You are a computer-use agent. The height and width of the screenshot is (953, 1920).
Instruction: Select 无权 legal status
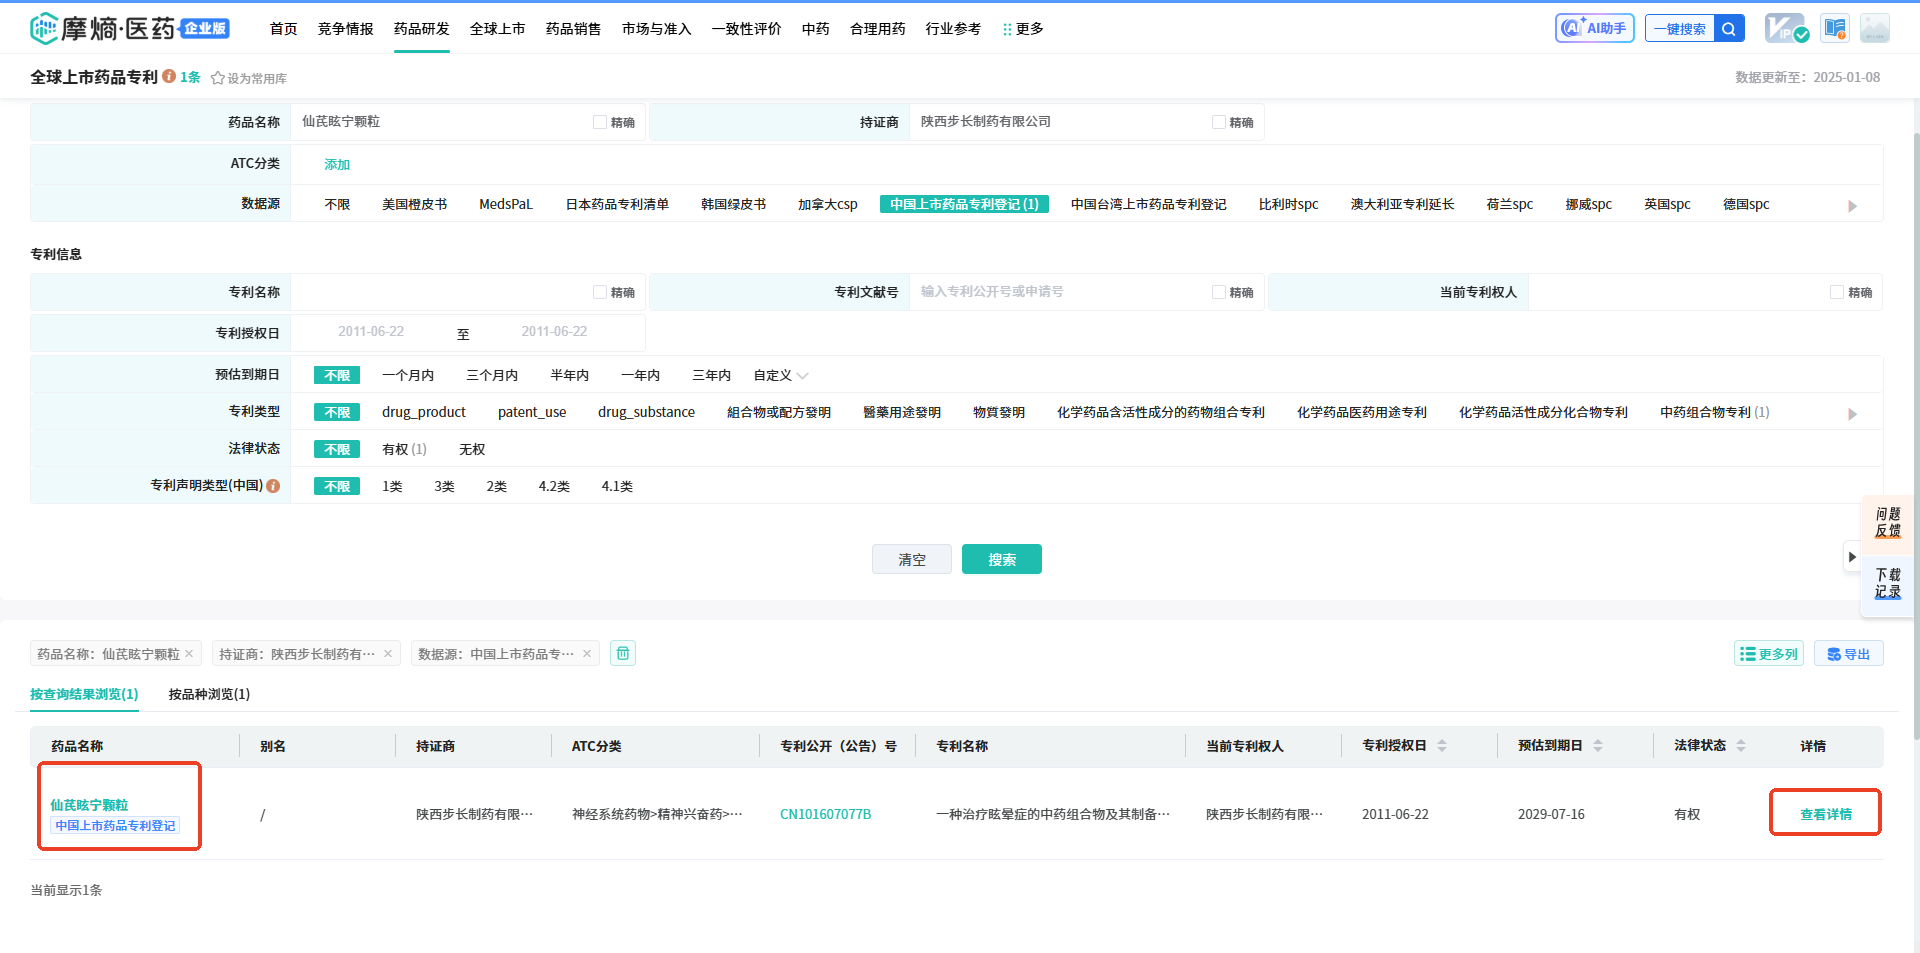472,450
